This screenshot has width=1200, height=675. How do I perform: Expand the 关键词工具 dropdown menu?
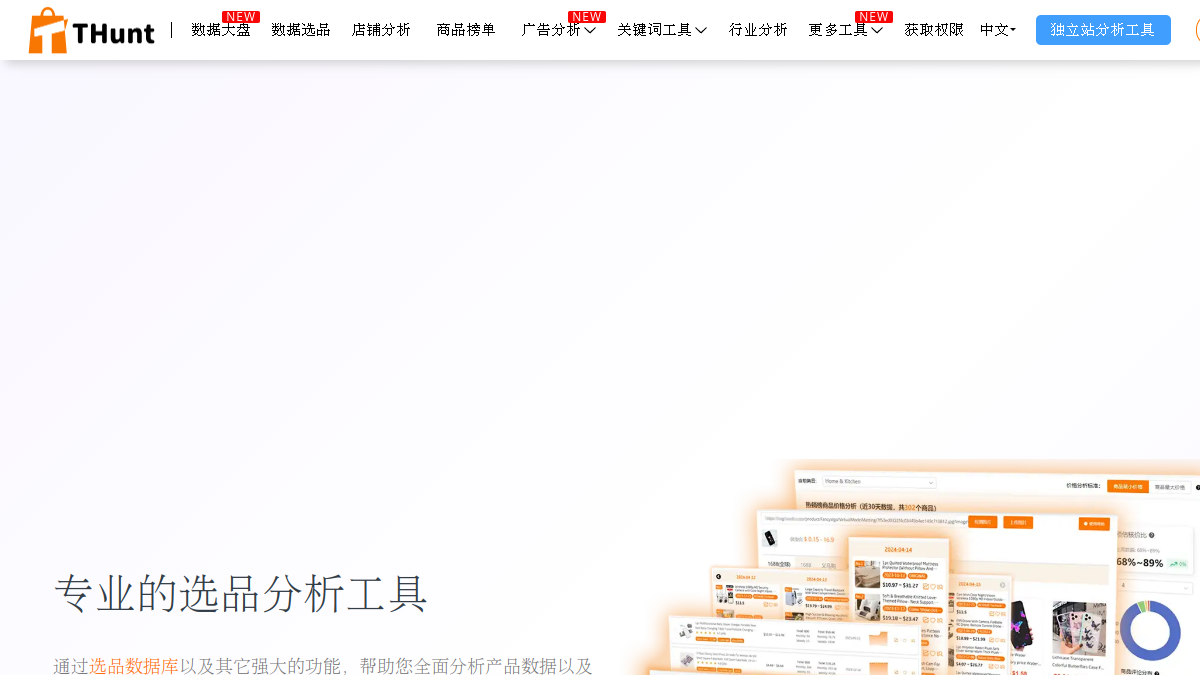(x=662, y=30)
